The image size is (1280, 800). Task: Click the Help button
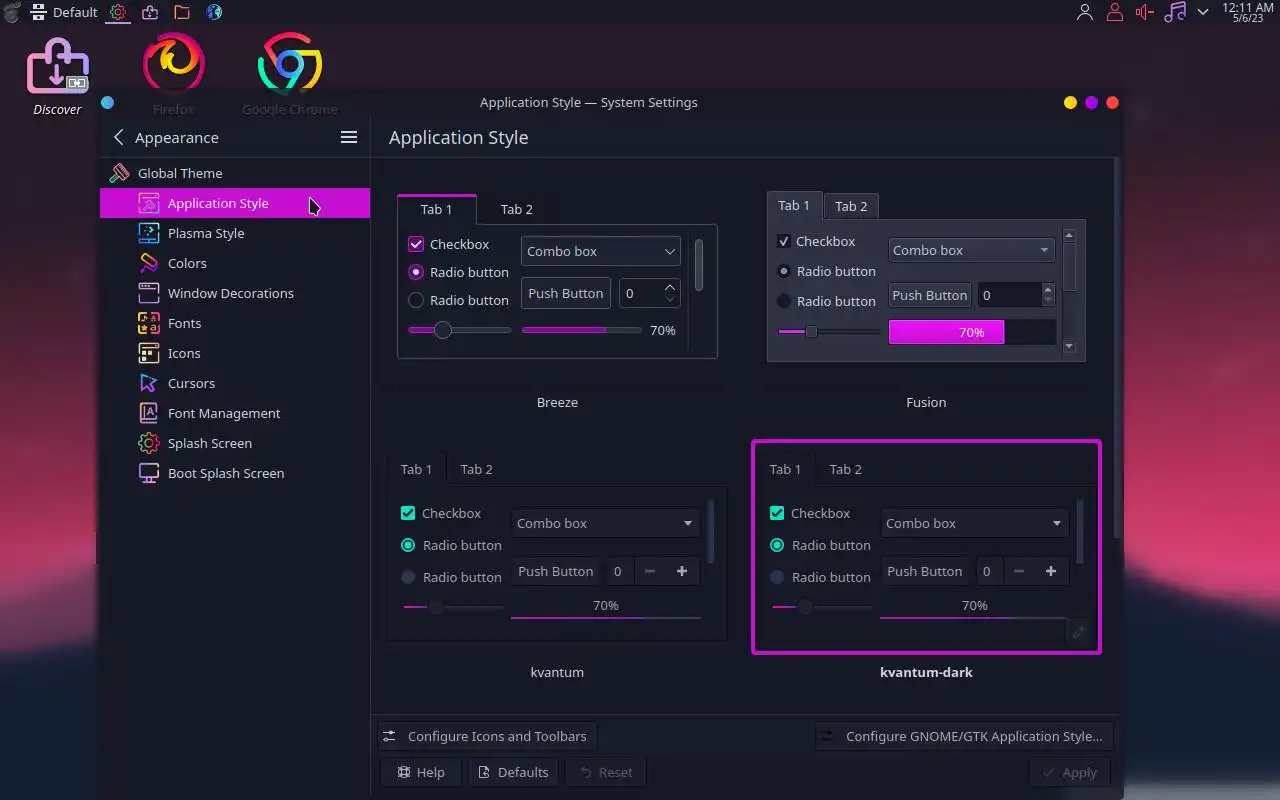click(x=421, y=772)
